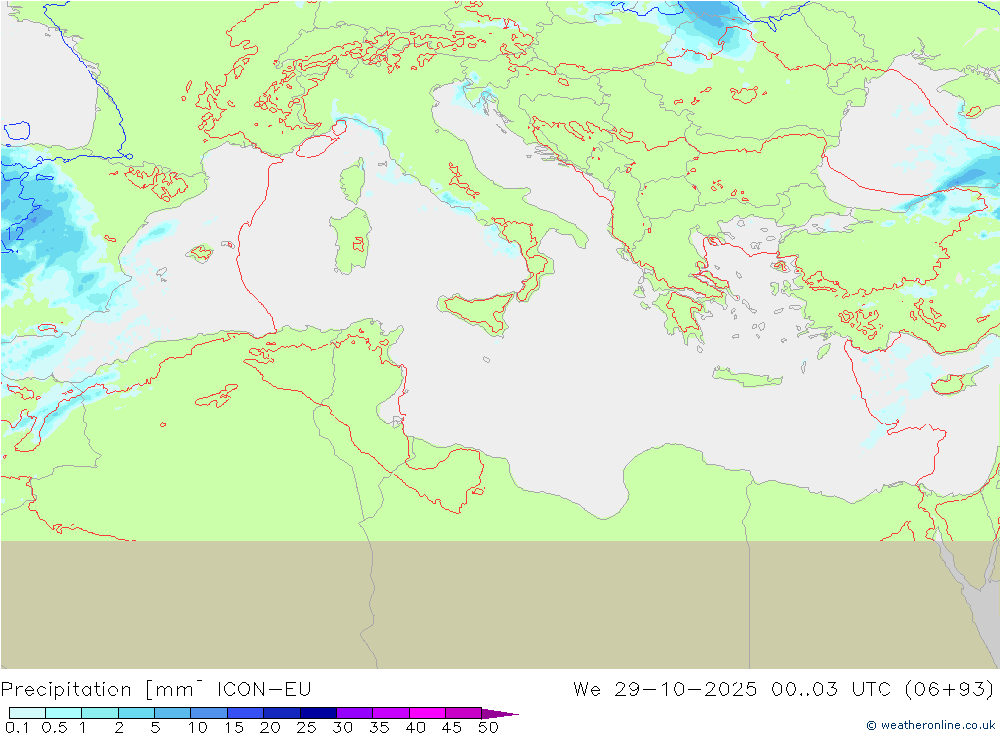Click the '15' legend scale label
Screen dimensions: 1000x733
[234, 727]
